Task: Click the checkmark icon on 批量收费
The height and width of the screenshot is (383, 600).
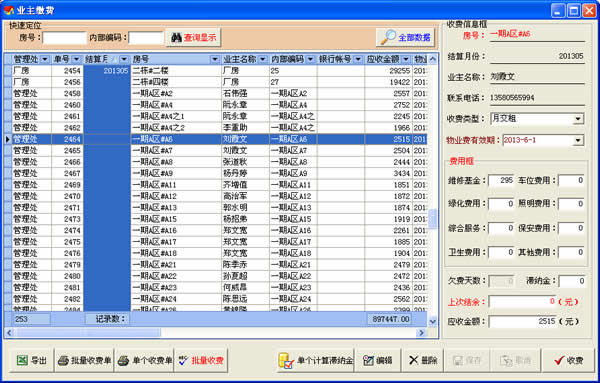Action: (183, 360)
